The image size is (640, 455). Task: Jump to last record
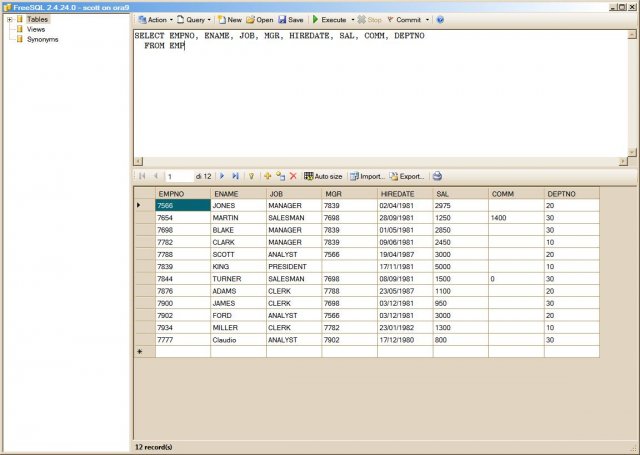click(235, 175)
